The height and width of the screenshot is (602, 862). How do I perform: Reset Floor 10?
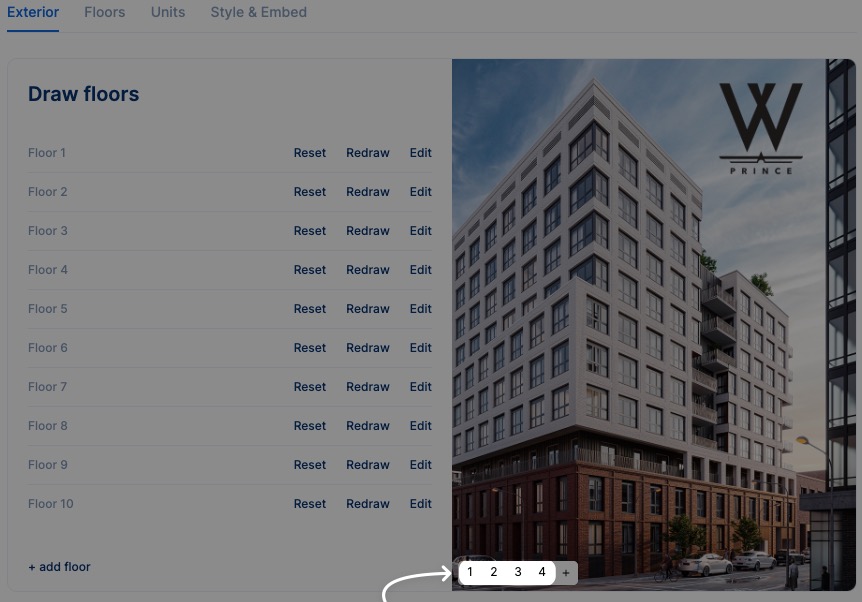(x=310, y=504)
